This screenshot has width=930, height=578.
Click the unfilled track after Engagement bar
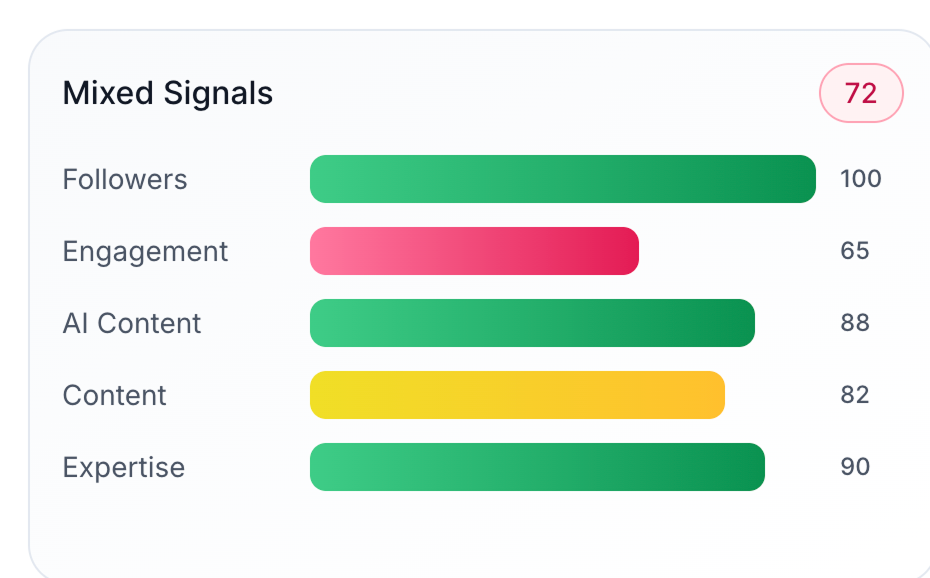728,251
